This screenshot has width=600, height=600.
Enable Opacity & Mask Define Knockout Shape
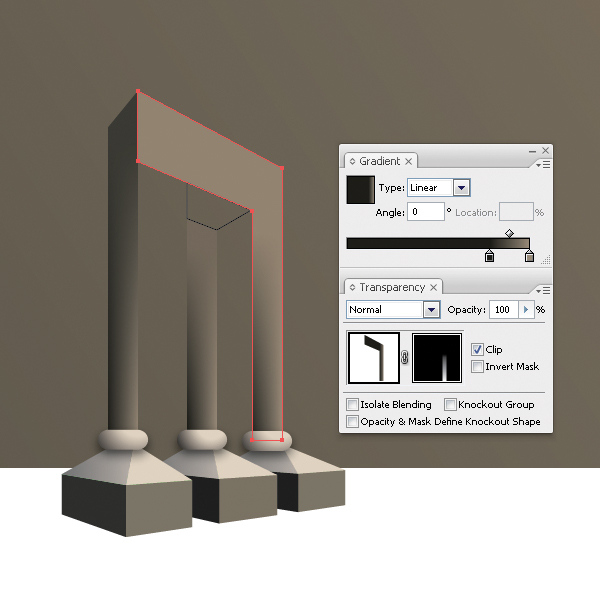click(x=352, y=422)
